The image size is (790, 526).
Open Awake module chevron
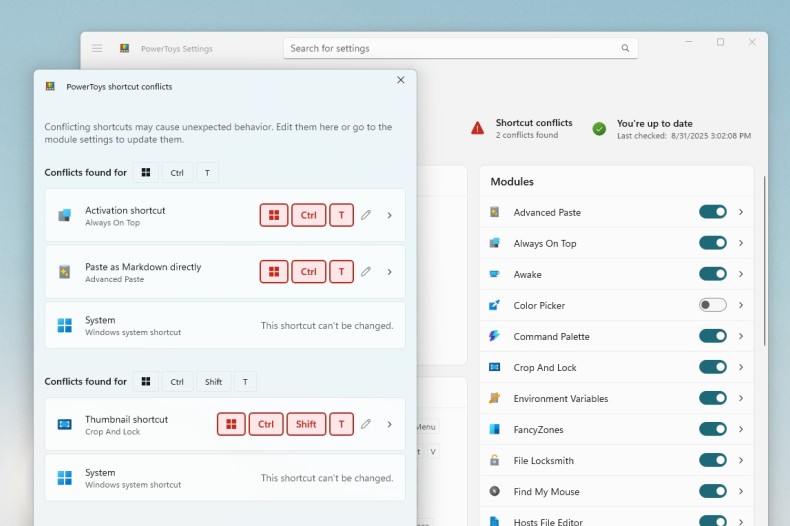tap(741, 274)
